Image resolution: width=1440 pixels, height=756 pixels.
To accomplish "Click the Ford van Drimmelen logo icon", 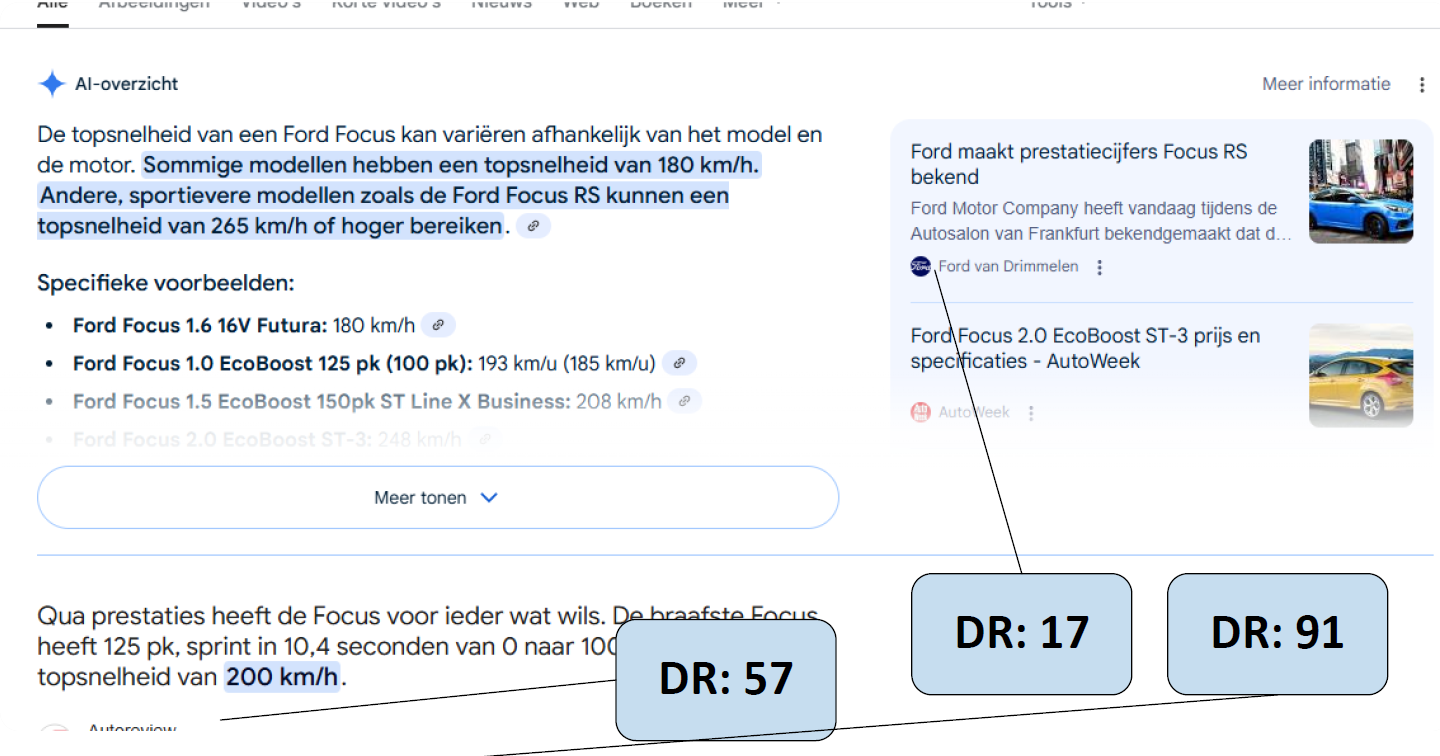I will pyautogui.click(x=921, y=267).
